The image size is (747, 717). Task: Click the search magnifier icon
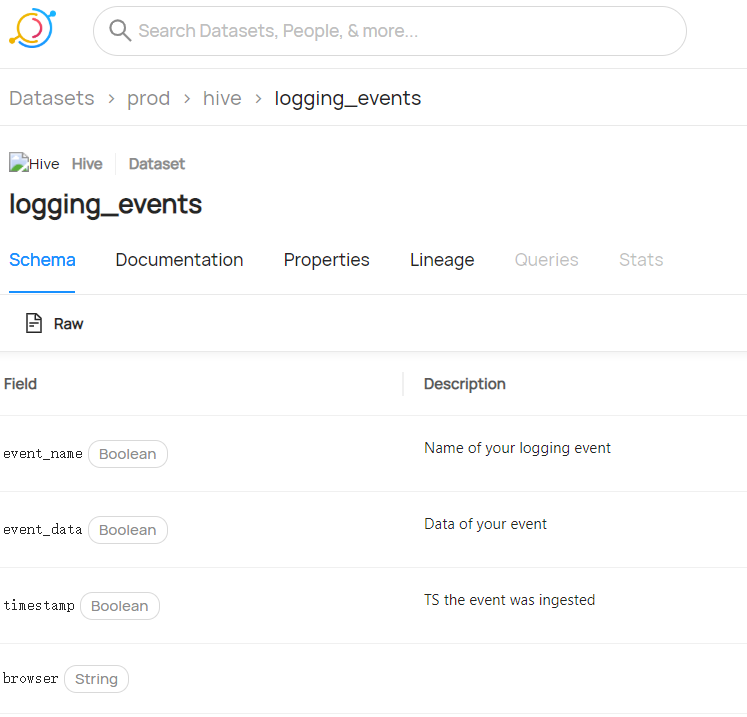[x=120, y=30]
